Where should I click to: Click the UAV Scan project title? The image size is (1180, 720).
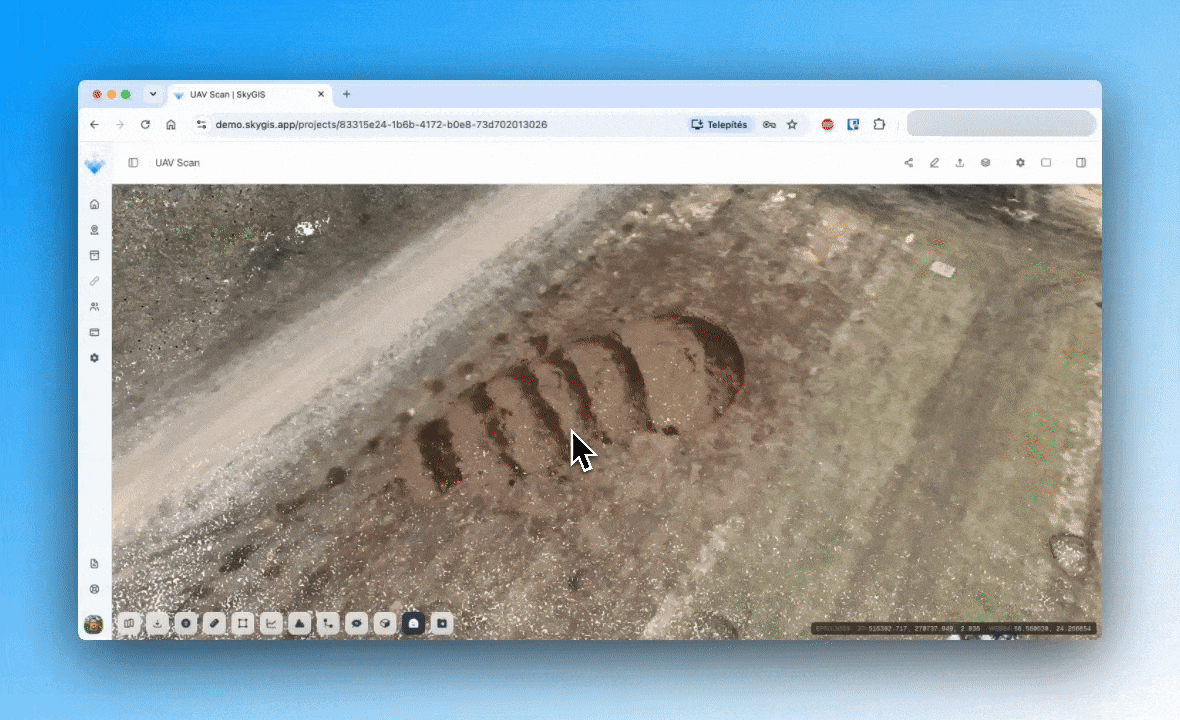tap(178, 163)
